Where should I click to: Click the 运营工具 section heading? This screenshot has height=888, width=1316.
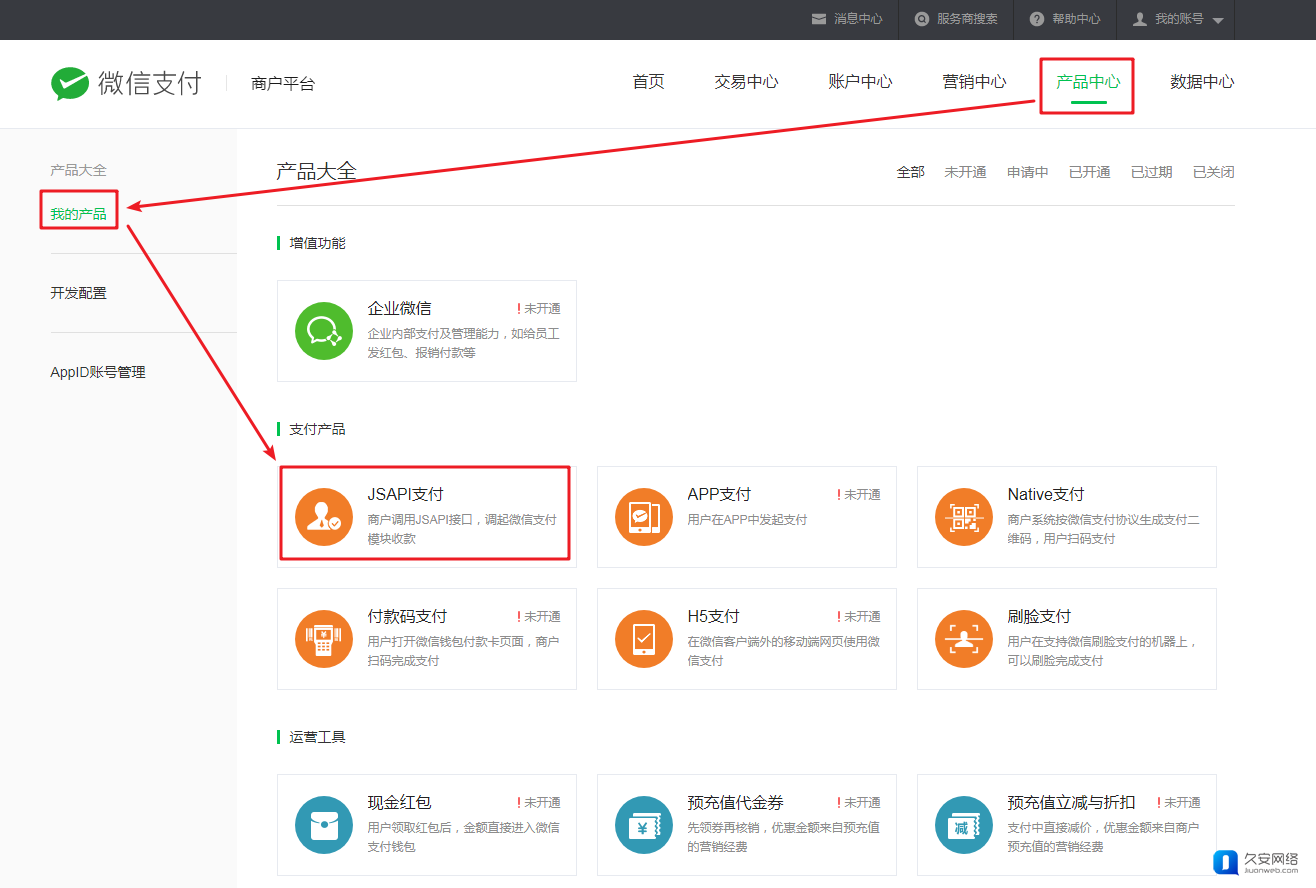coord(317,737)
